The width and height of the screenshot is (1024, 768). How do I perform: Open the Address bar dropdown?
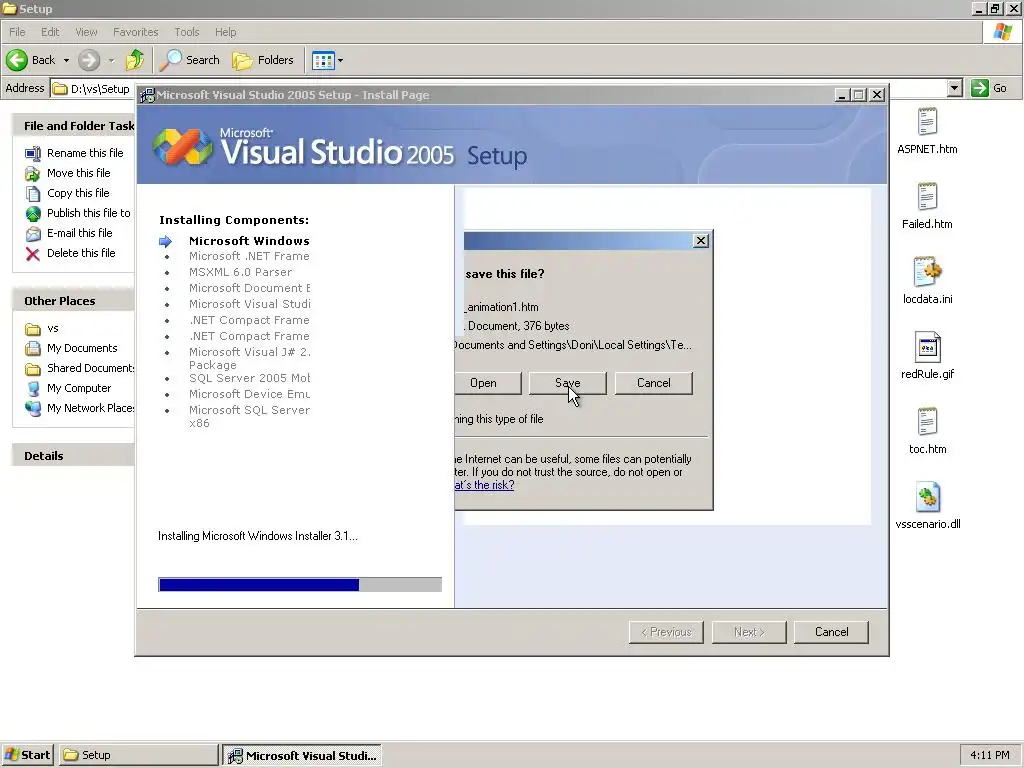(x=955, y=88)
